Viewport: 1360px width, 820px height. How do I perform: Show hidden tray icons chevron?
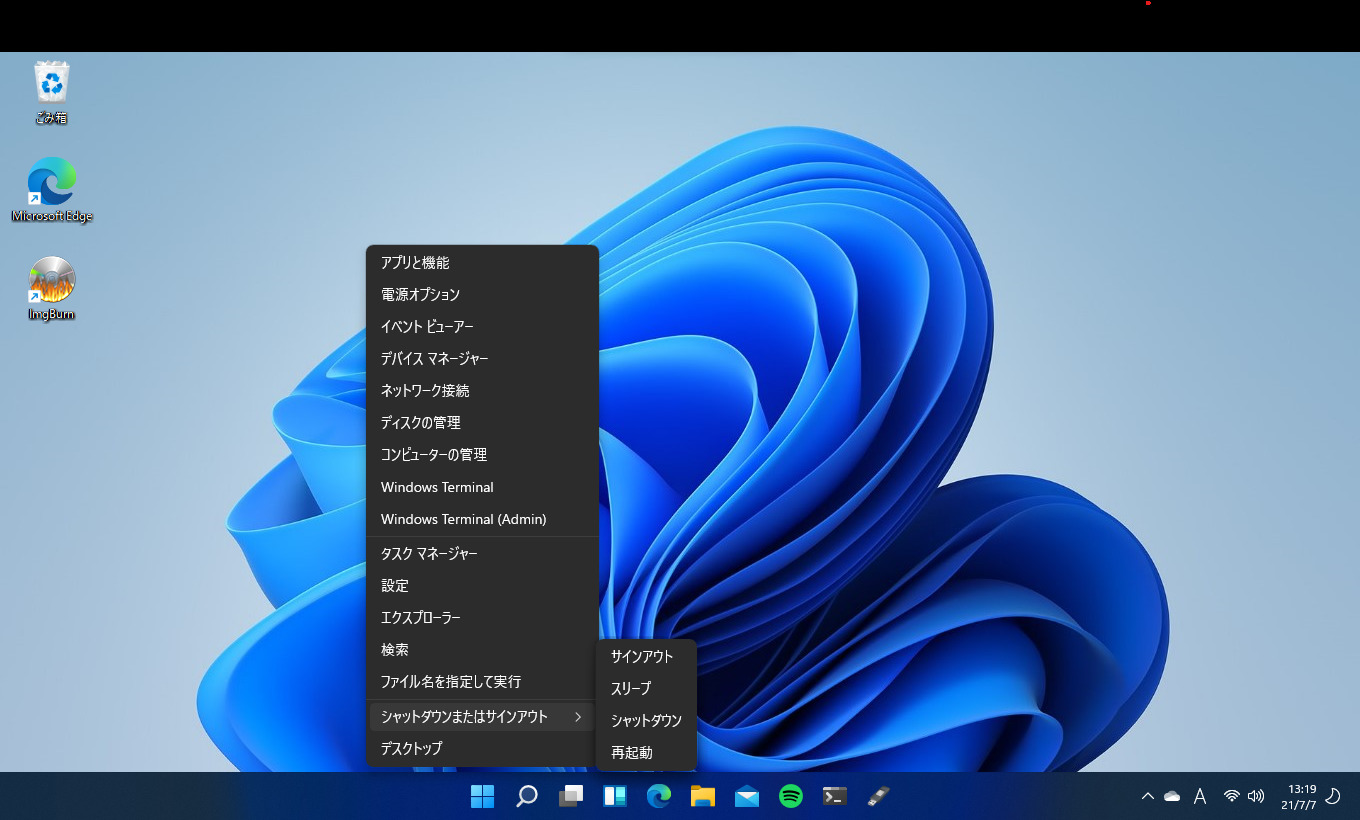[x=1147, y=796]
